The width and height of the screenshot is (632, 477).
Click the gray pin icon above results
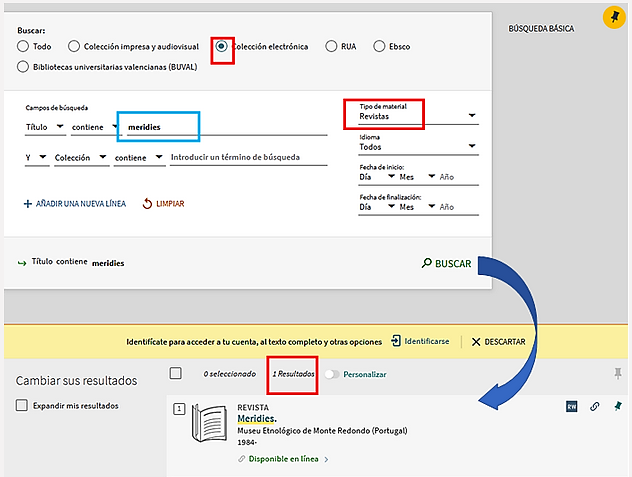pos(617,373)
